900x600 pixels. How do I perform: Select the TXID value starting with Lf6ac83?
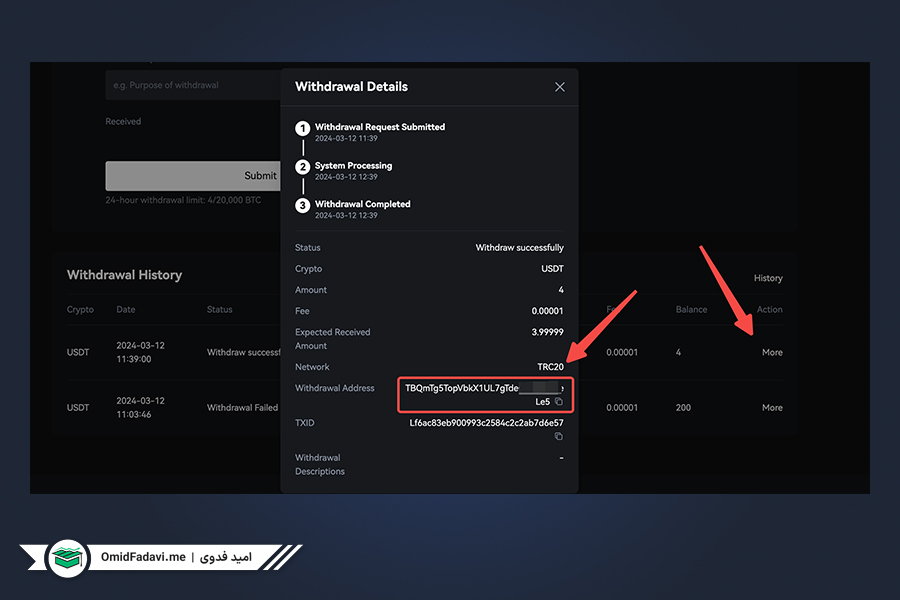tap(486, 423)
